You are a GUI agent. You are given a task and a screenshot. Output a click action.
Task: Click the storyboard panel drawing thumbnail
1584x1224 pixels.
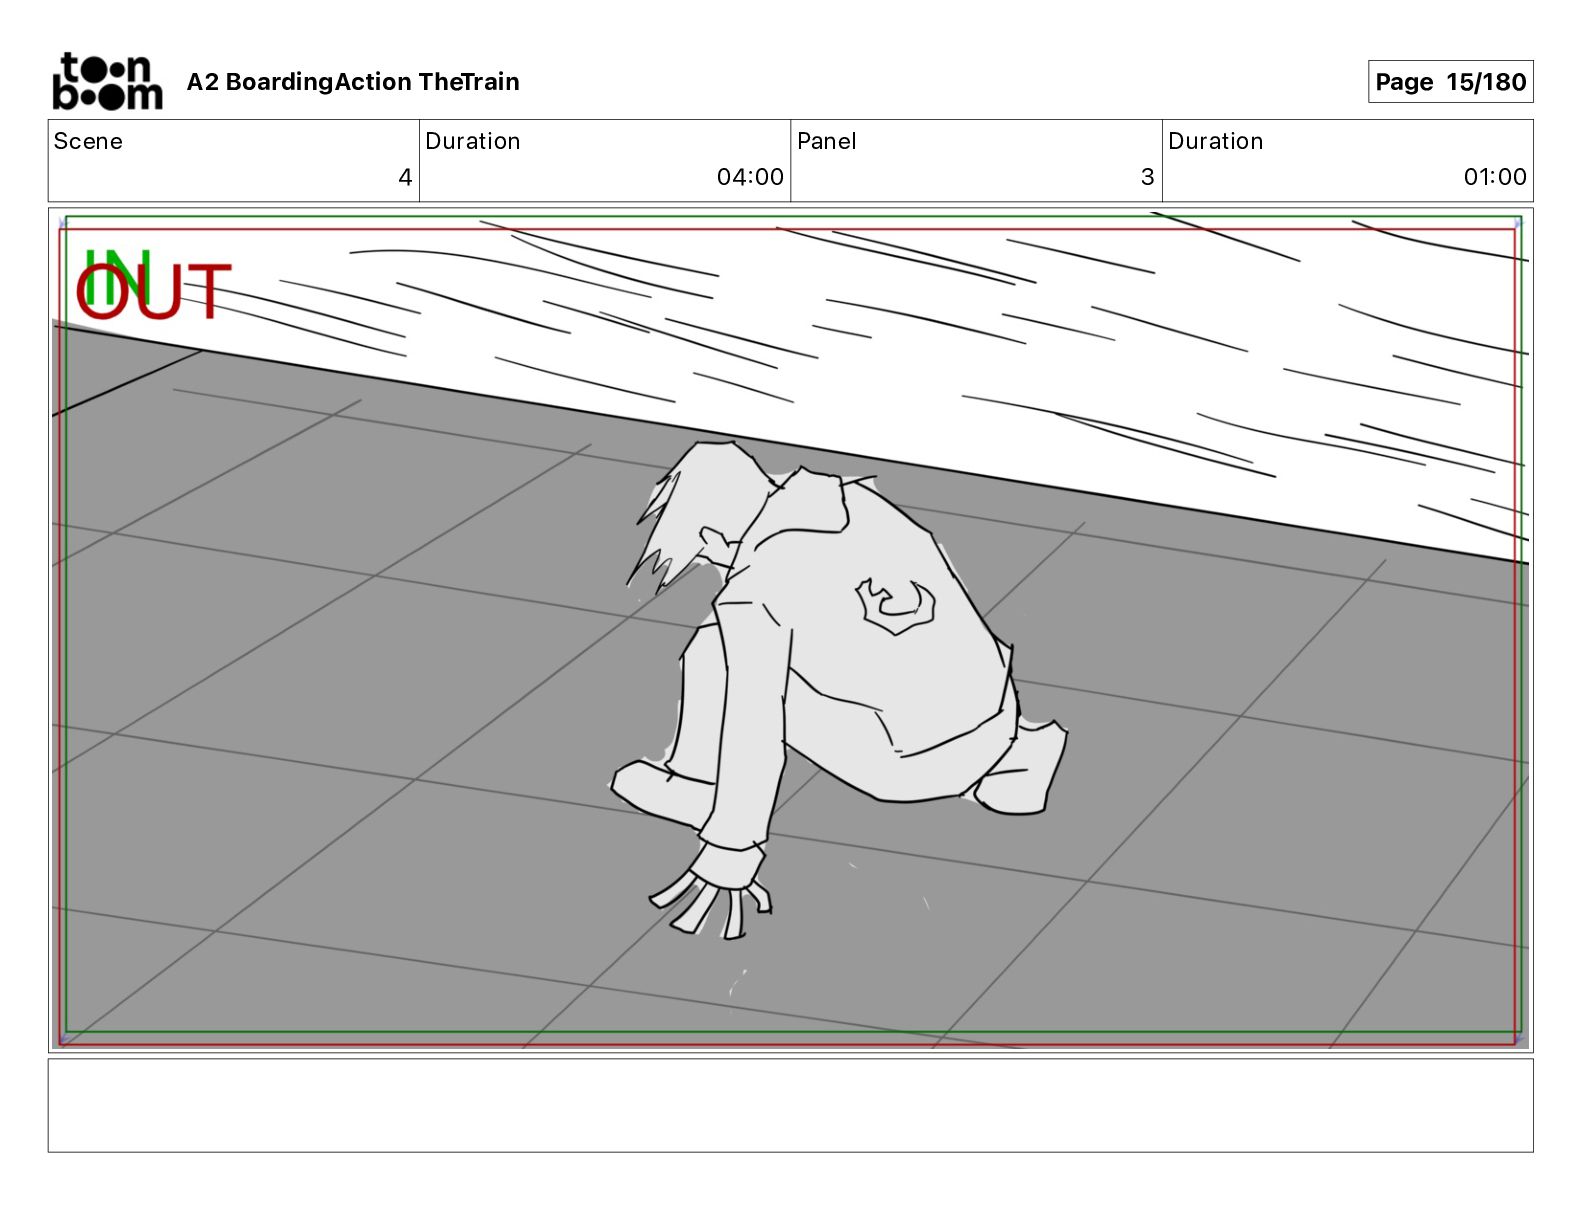pos(791,630)
